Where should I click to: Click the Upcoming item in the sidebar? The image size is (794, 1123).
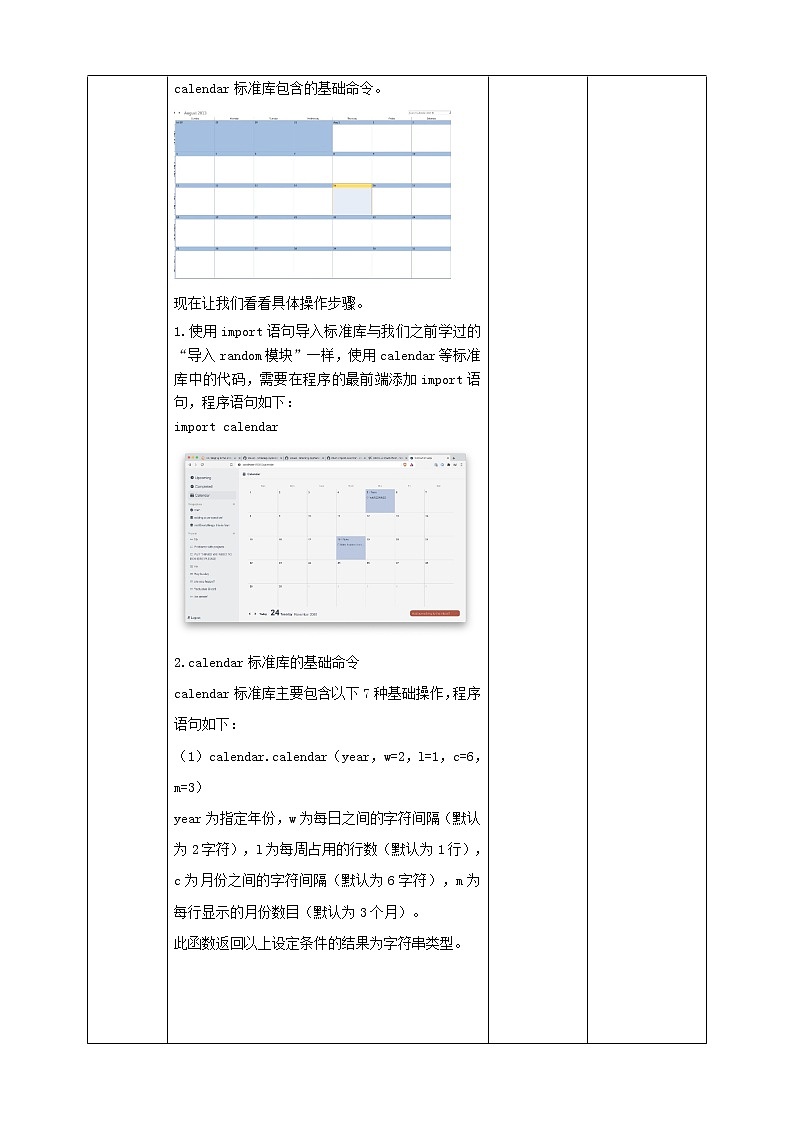[x=203, y=478]
